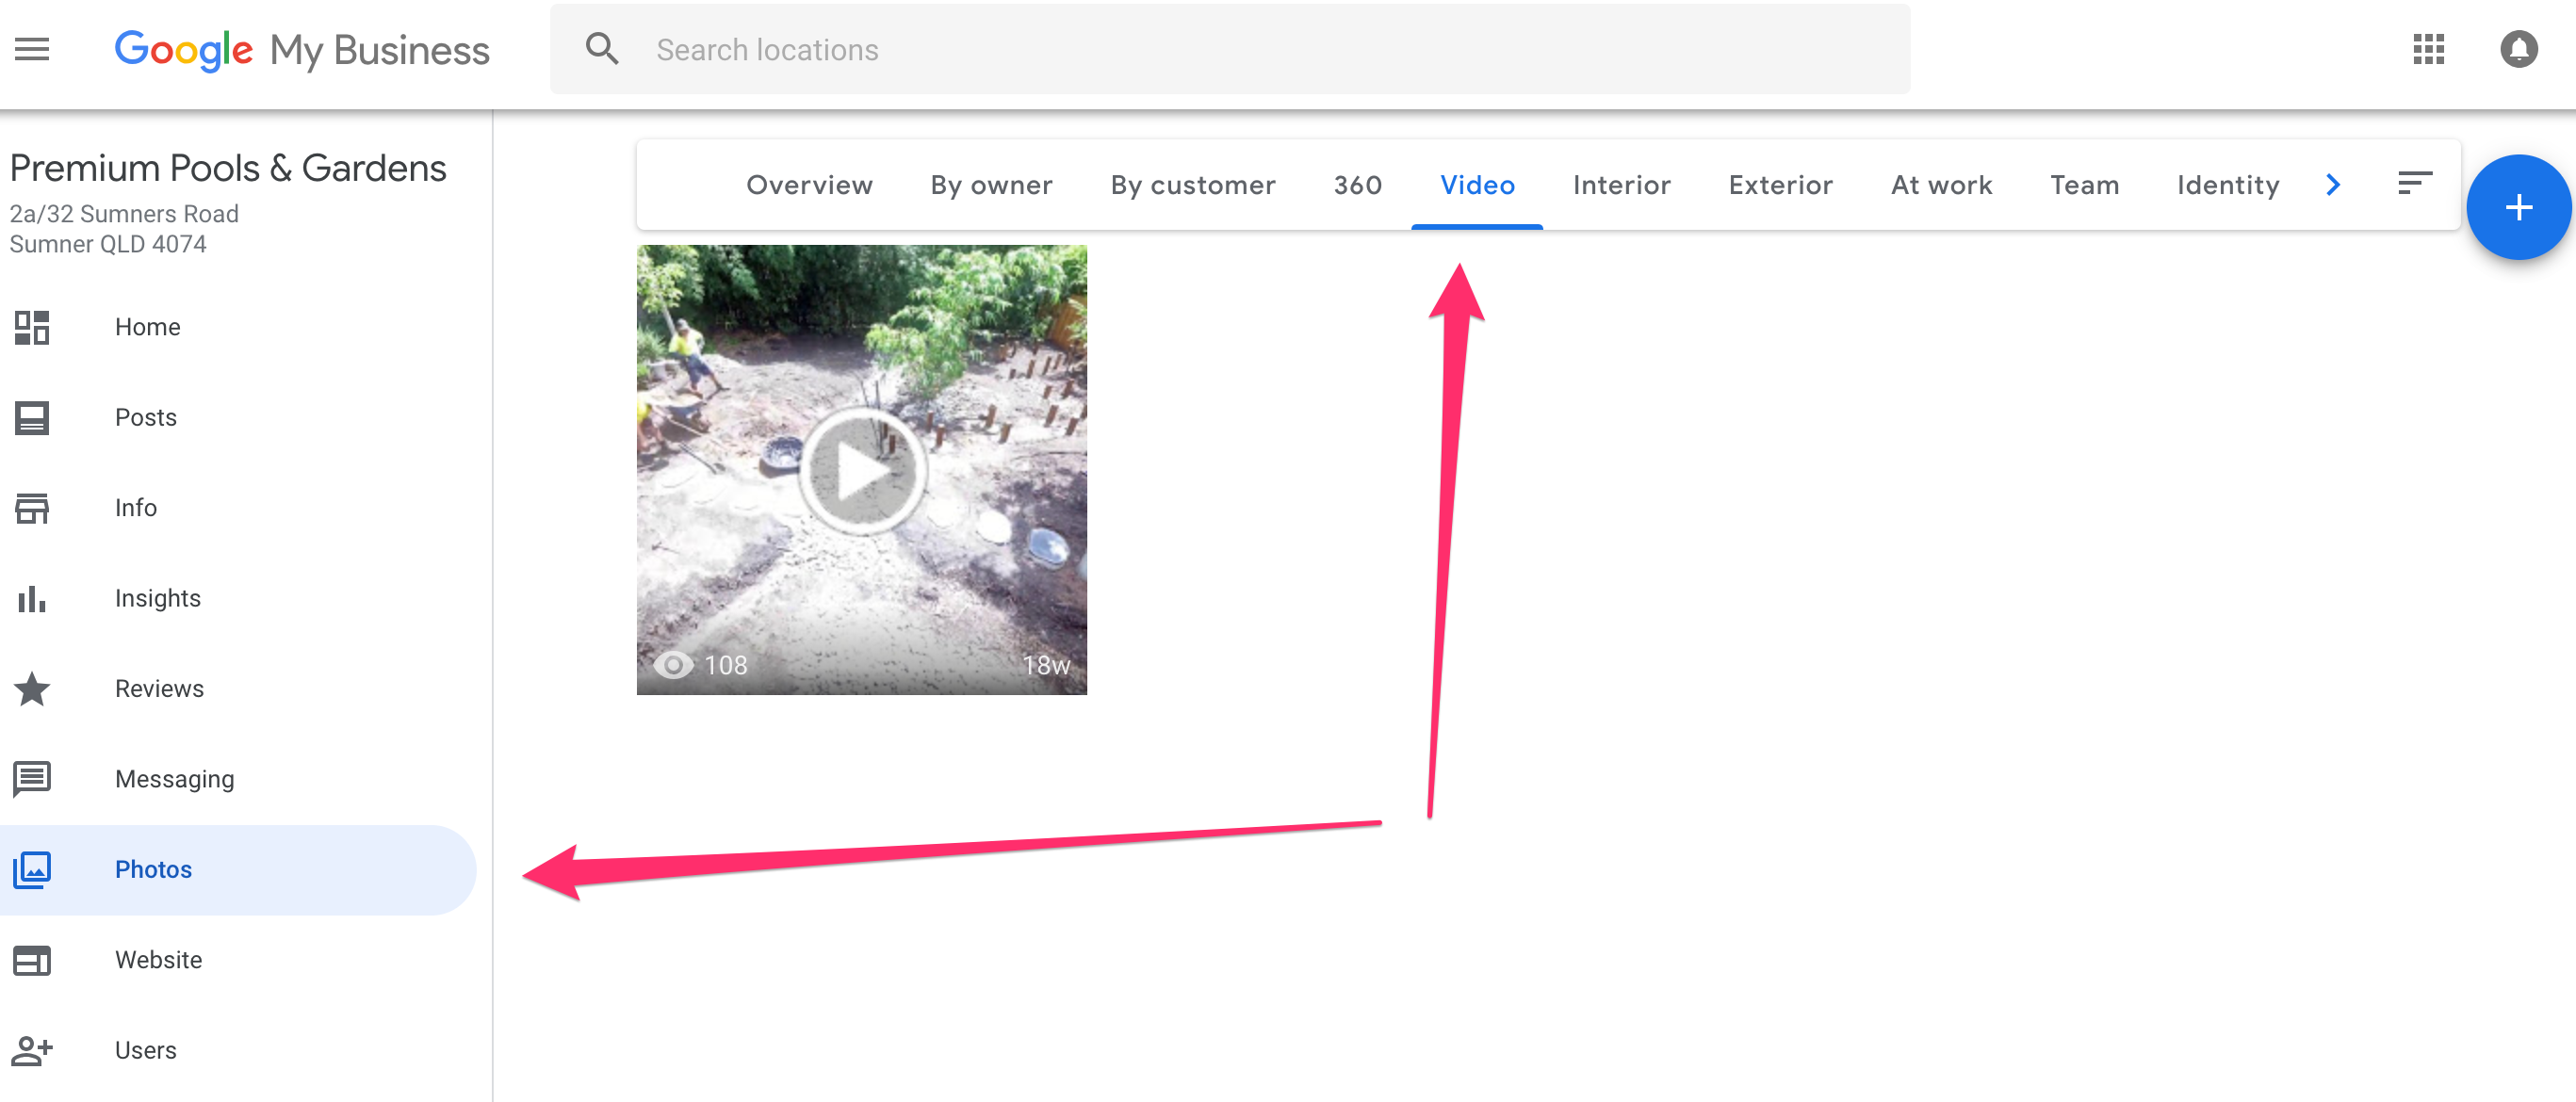Open the Messaging chat icon
This screenshot has width=2576, height=1102.
click(x=32, y=779)
